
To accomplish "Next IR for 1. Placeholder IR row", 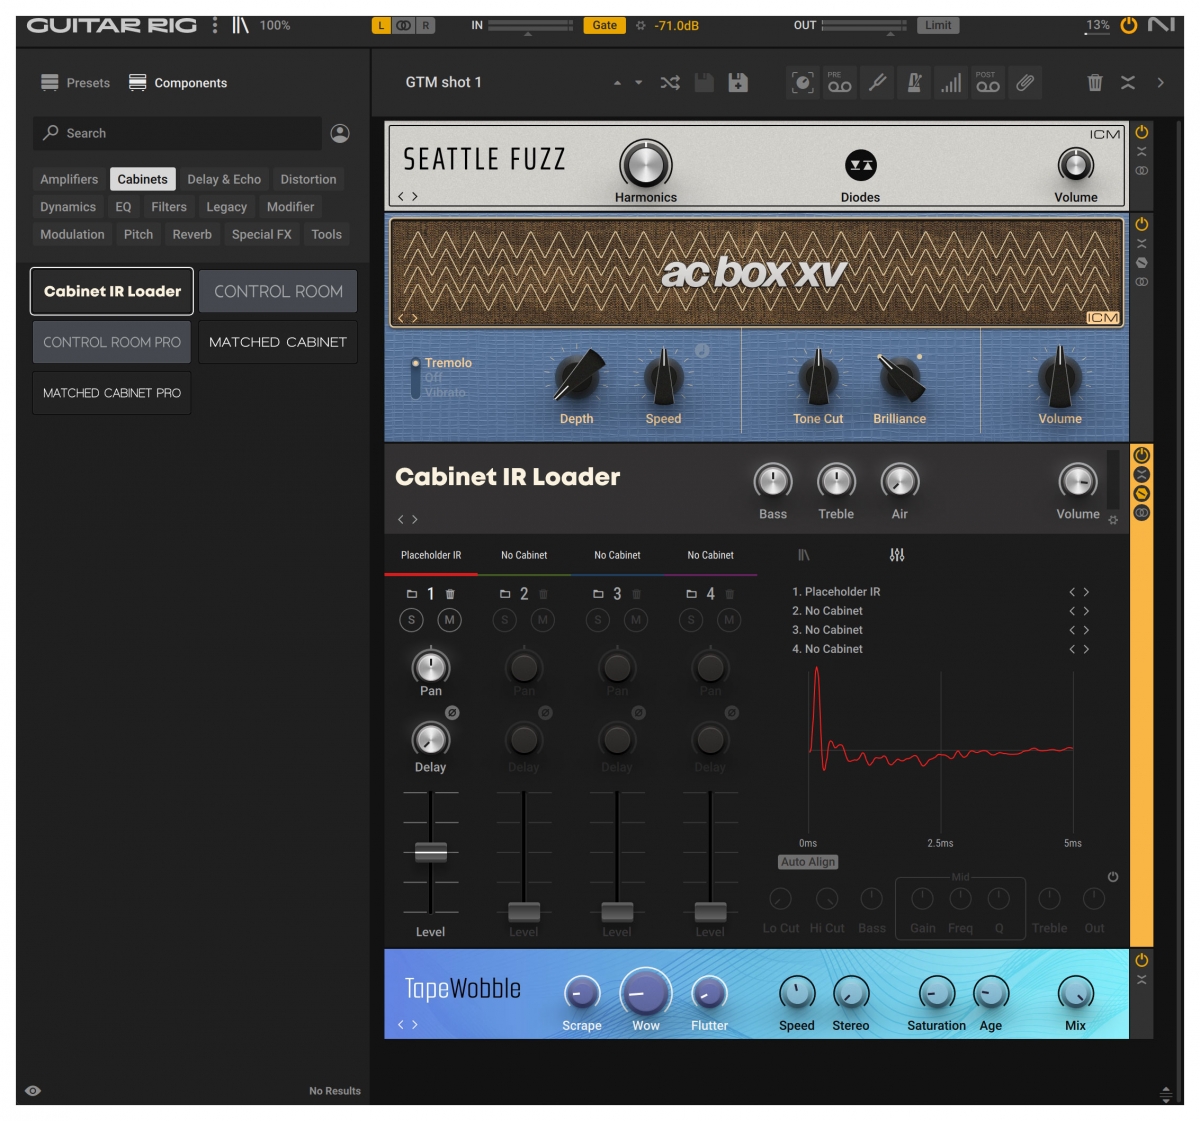I will point(1086,592).
